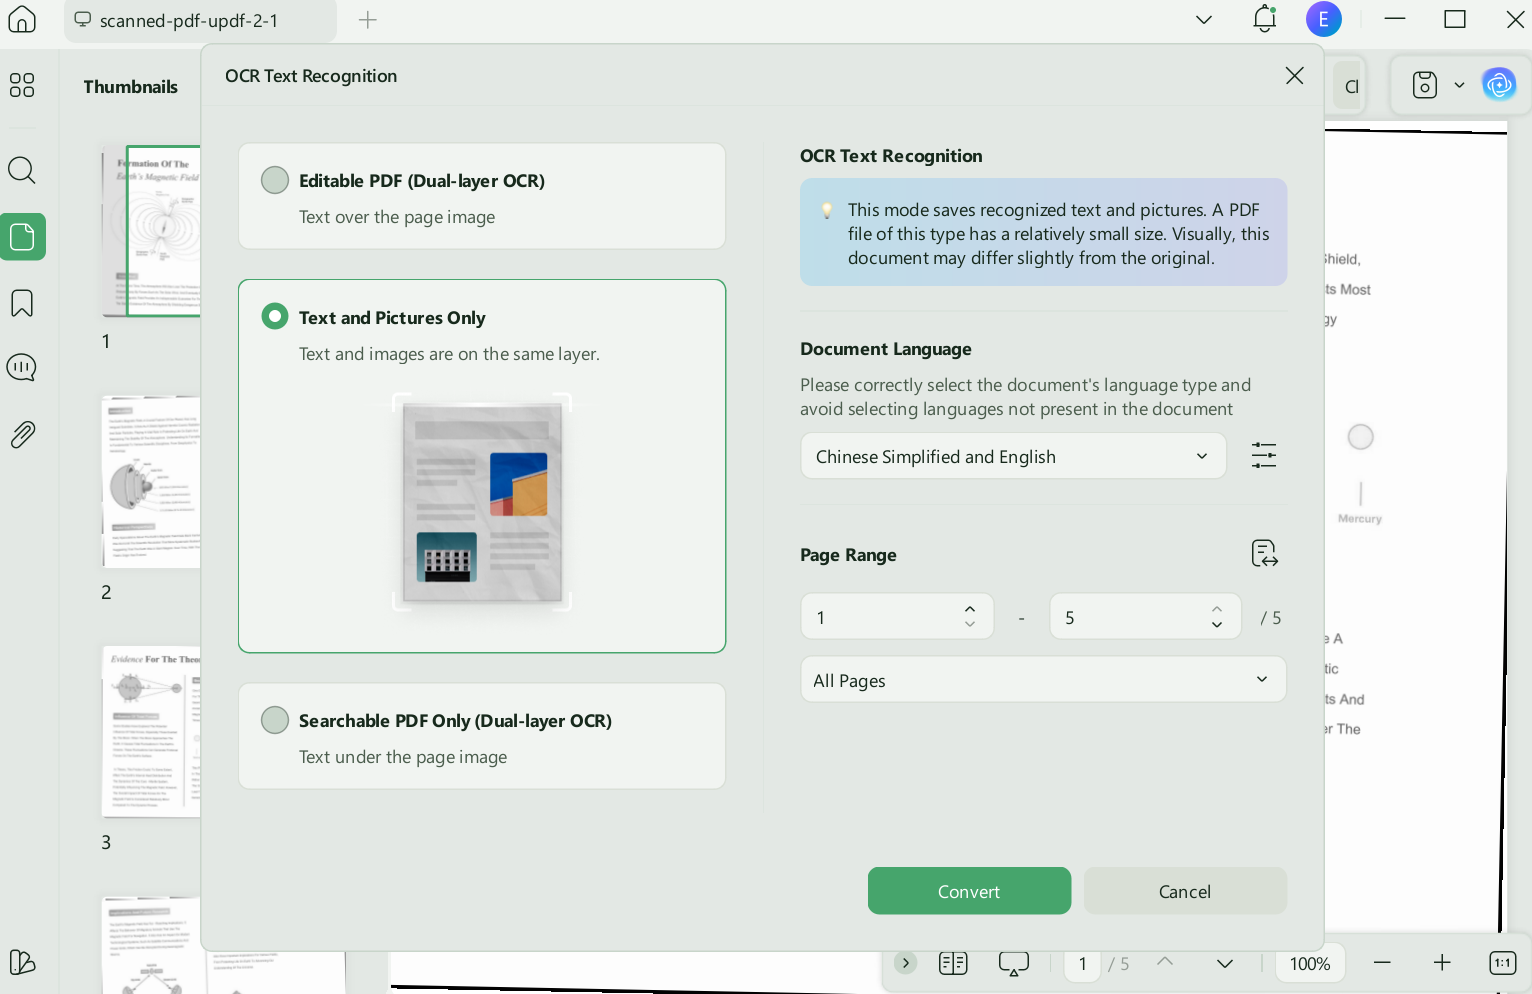
Task: Open the thumbnails grid organizer icon in sidebar
Action: tap(22, 85)
